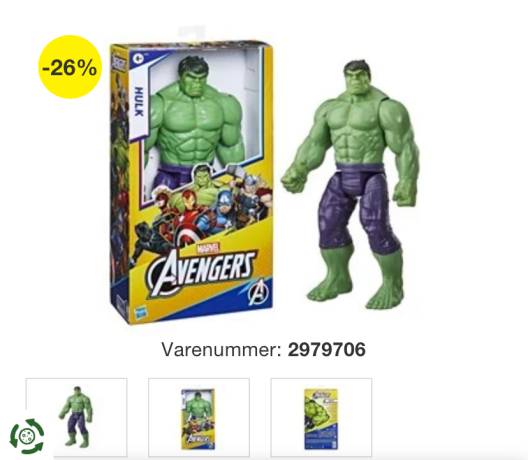Screen dimensions: 528x460
Task: Open the main boxed Hulk product image
Action: click(x=191, y=182)
